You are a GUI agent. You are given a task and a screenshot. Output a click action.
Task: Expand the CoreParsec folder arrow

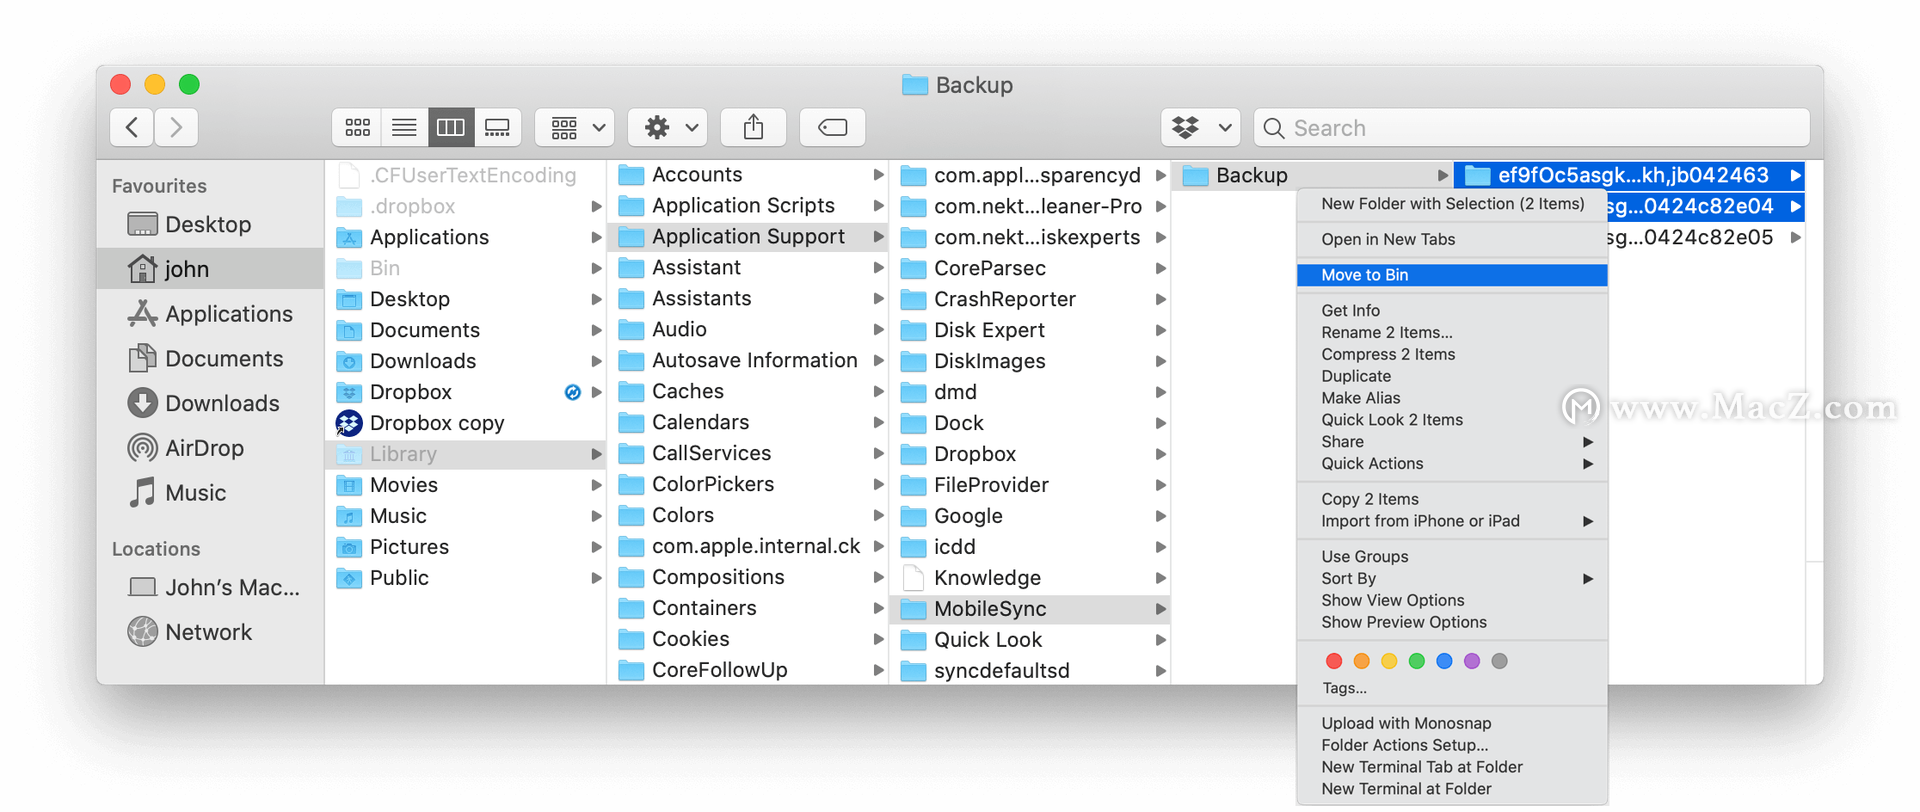click(x=1160, y=268)
